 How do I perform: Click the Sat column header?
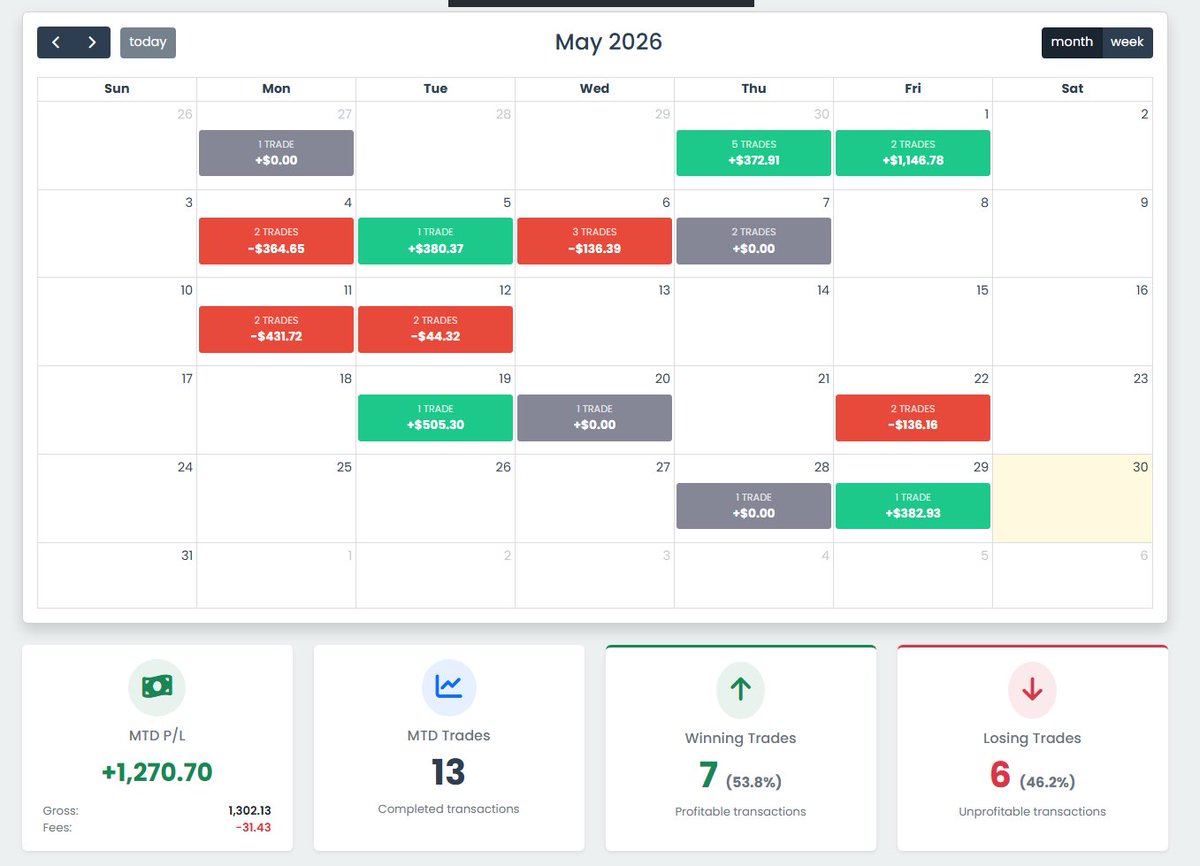(x=1072, y=88)
